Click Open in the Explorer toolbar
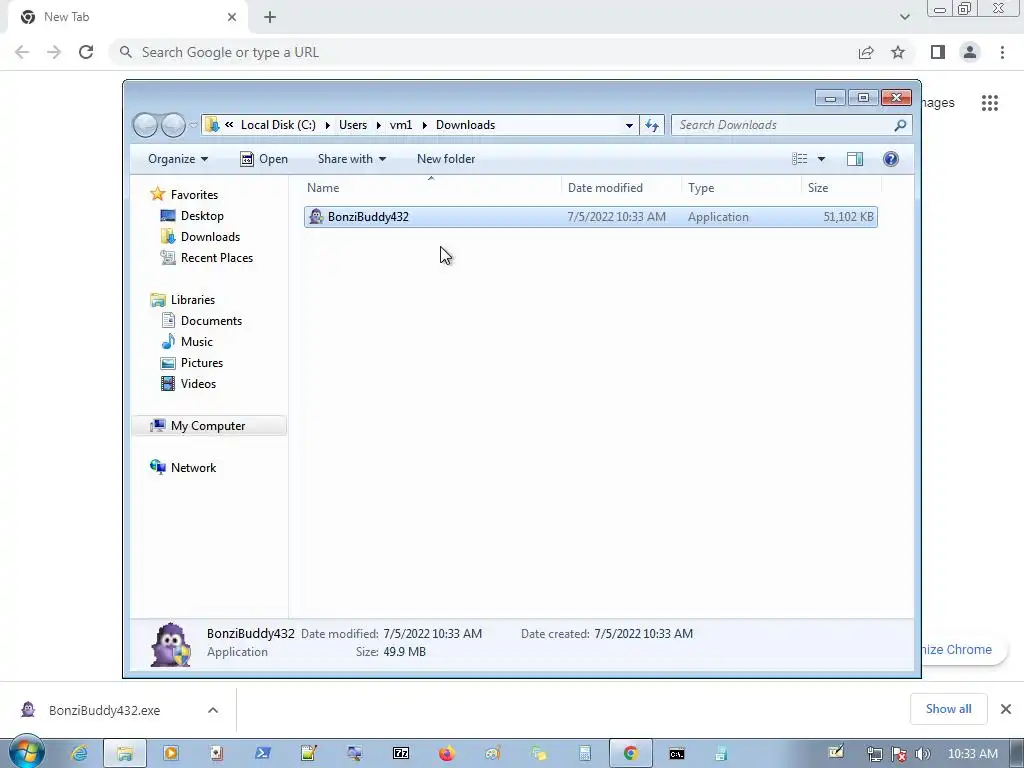The image size is (1024, 768). pyautogui.click(x=264, y=159)
